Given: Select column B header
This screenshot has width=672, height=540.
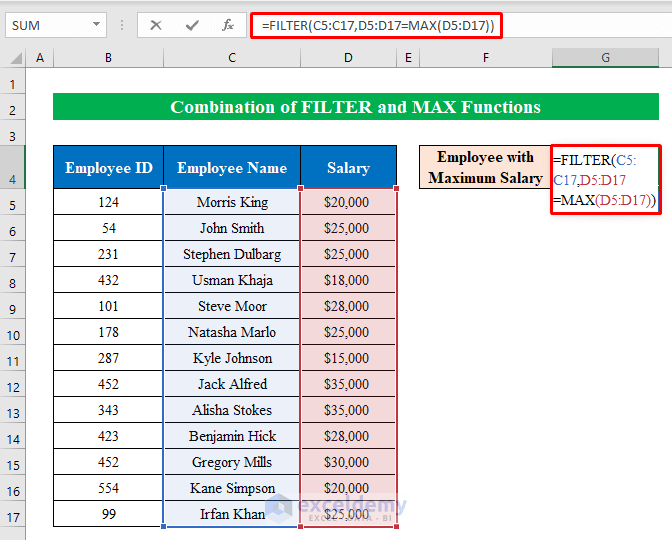Looking at the screenshot, I should point(108,58).
